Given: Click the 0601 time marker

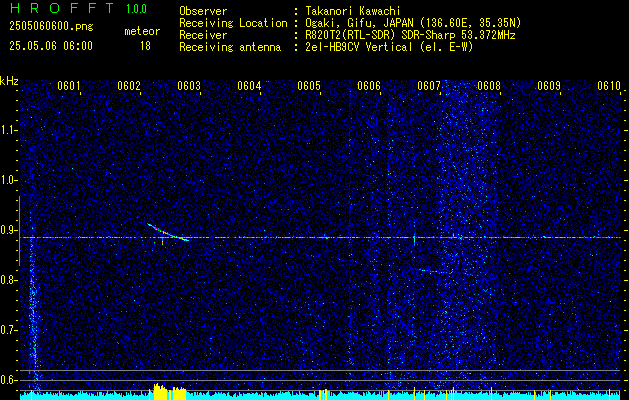Looking at the screenshot, I should point(69,86).
